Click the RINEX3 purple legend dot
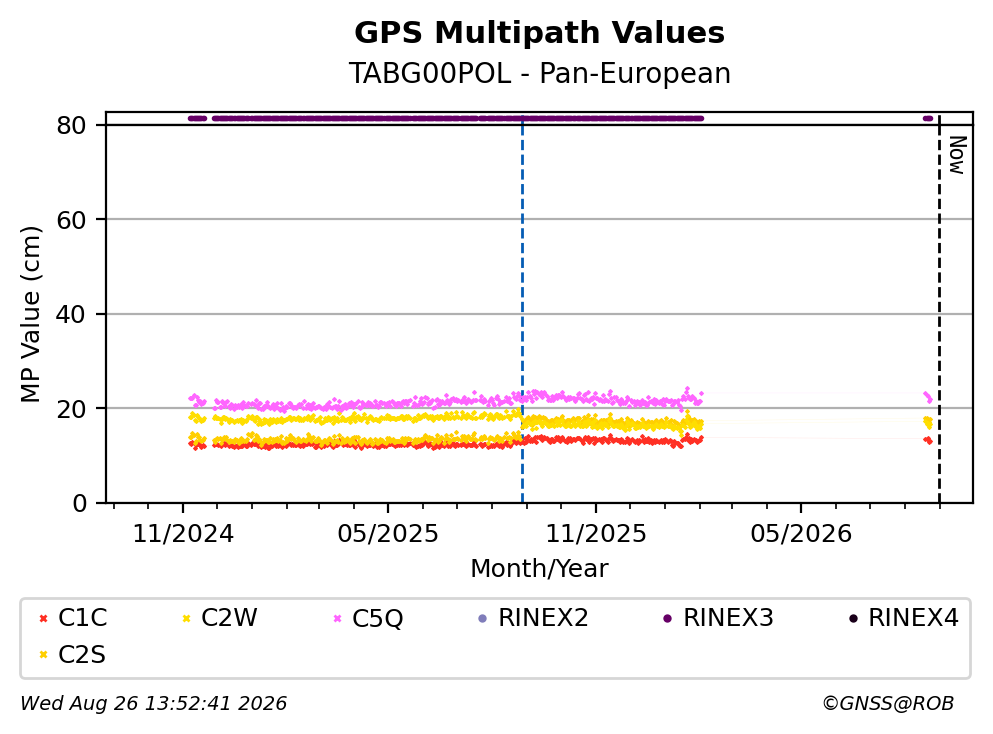Viewport: 993px width, 734px height. point(667,619)
